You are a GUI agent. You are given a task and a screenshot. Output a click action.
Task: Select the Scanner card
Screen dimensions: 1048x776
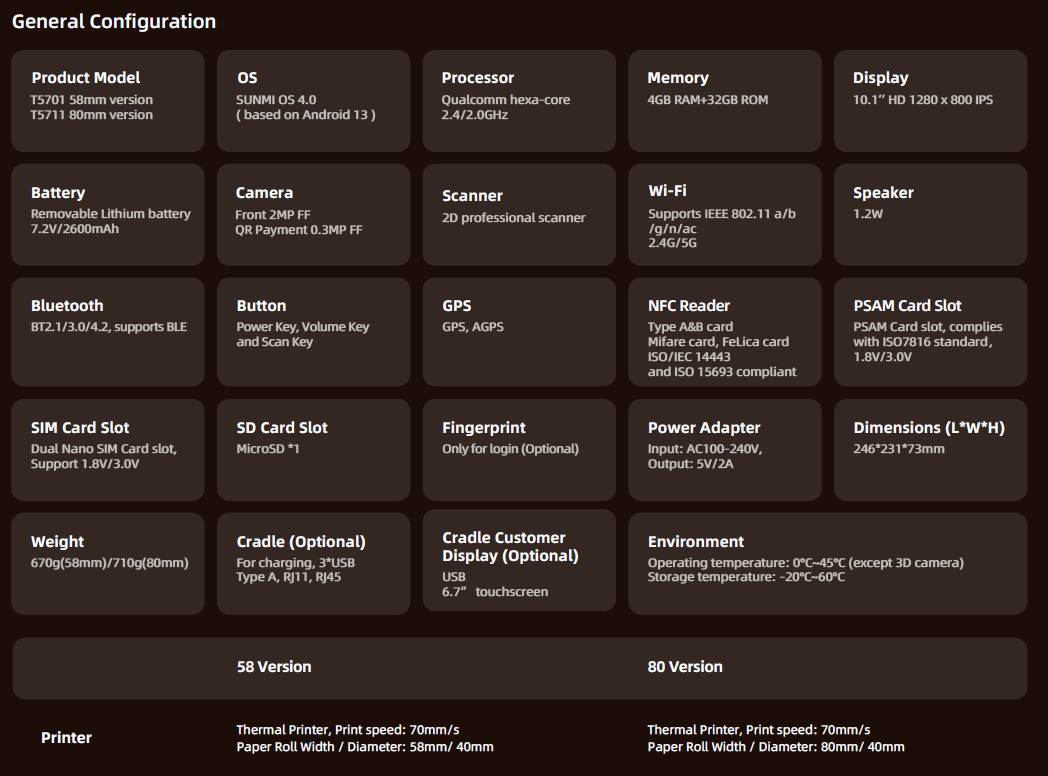click(519, 215)
